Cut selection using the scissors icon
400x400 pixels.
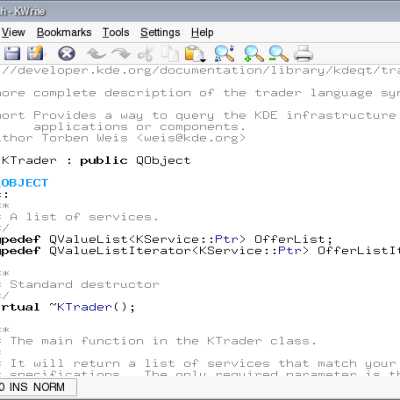tap(146, 54)
